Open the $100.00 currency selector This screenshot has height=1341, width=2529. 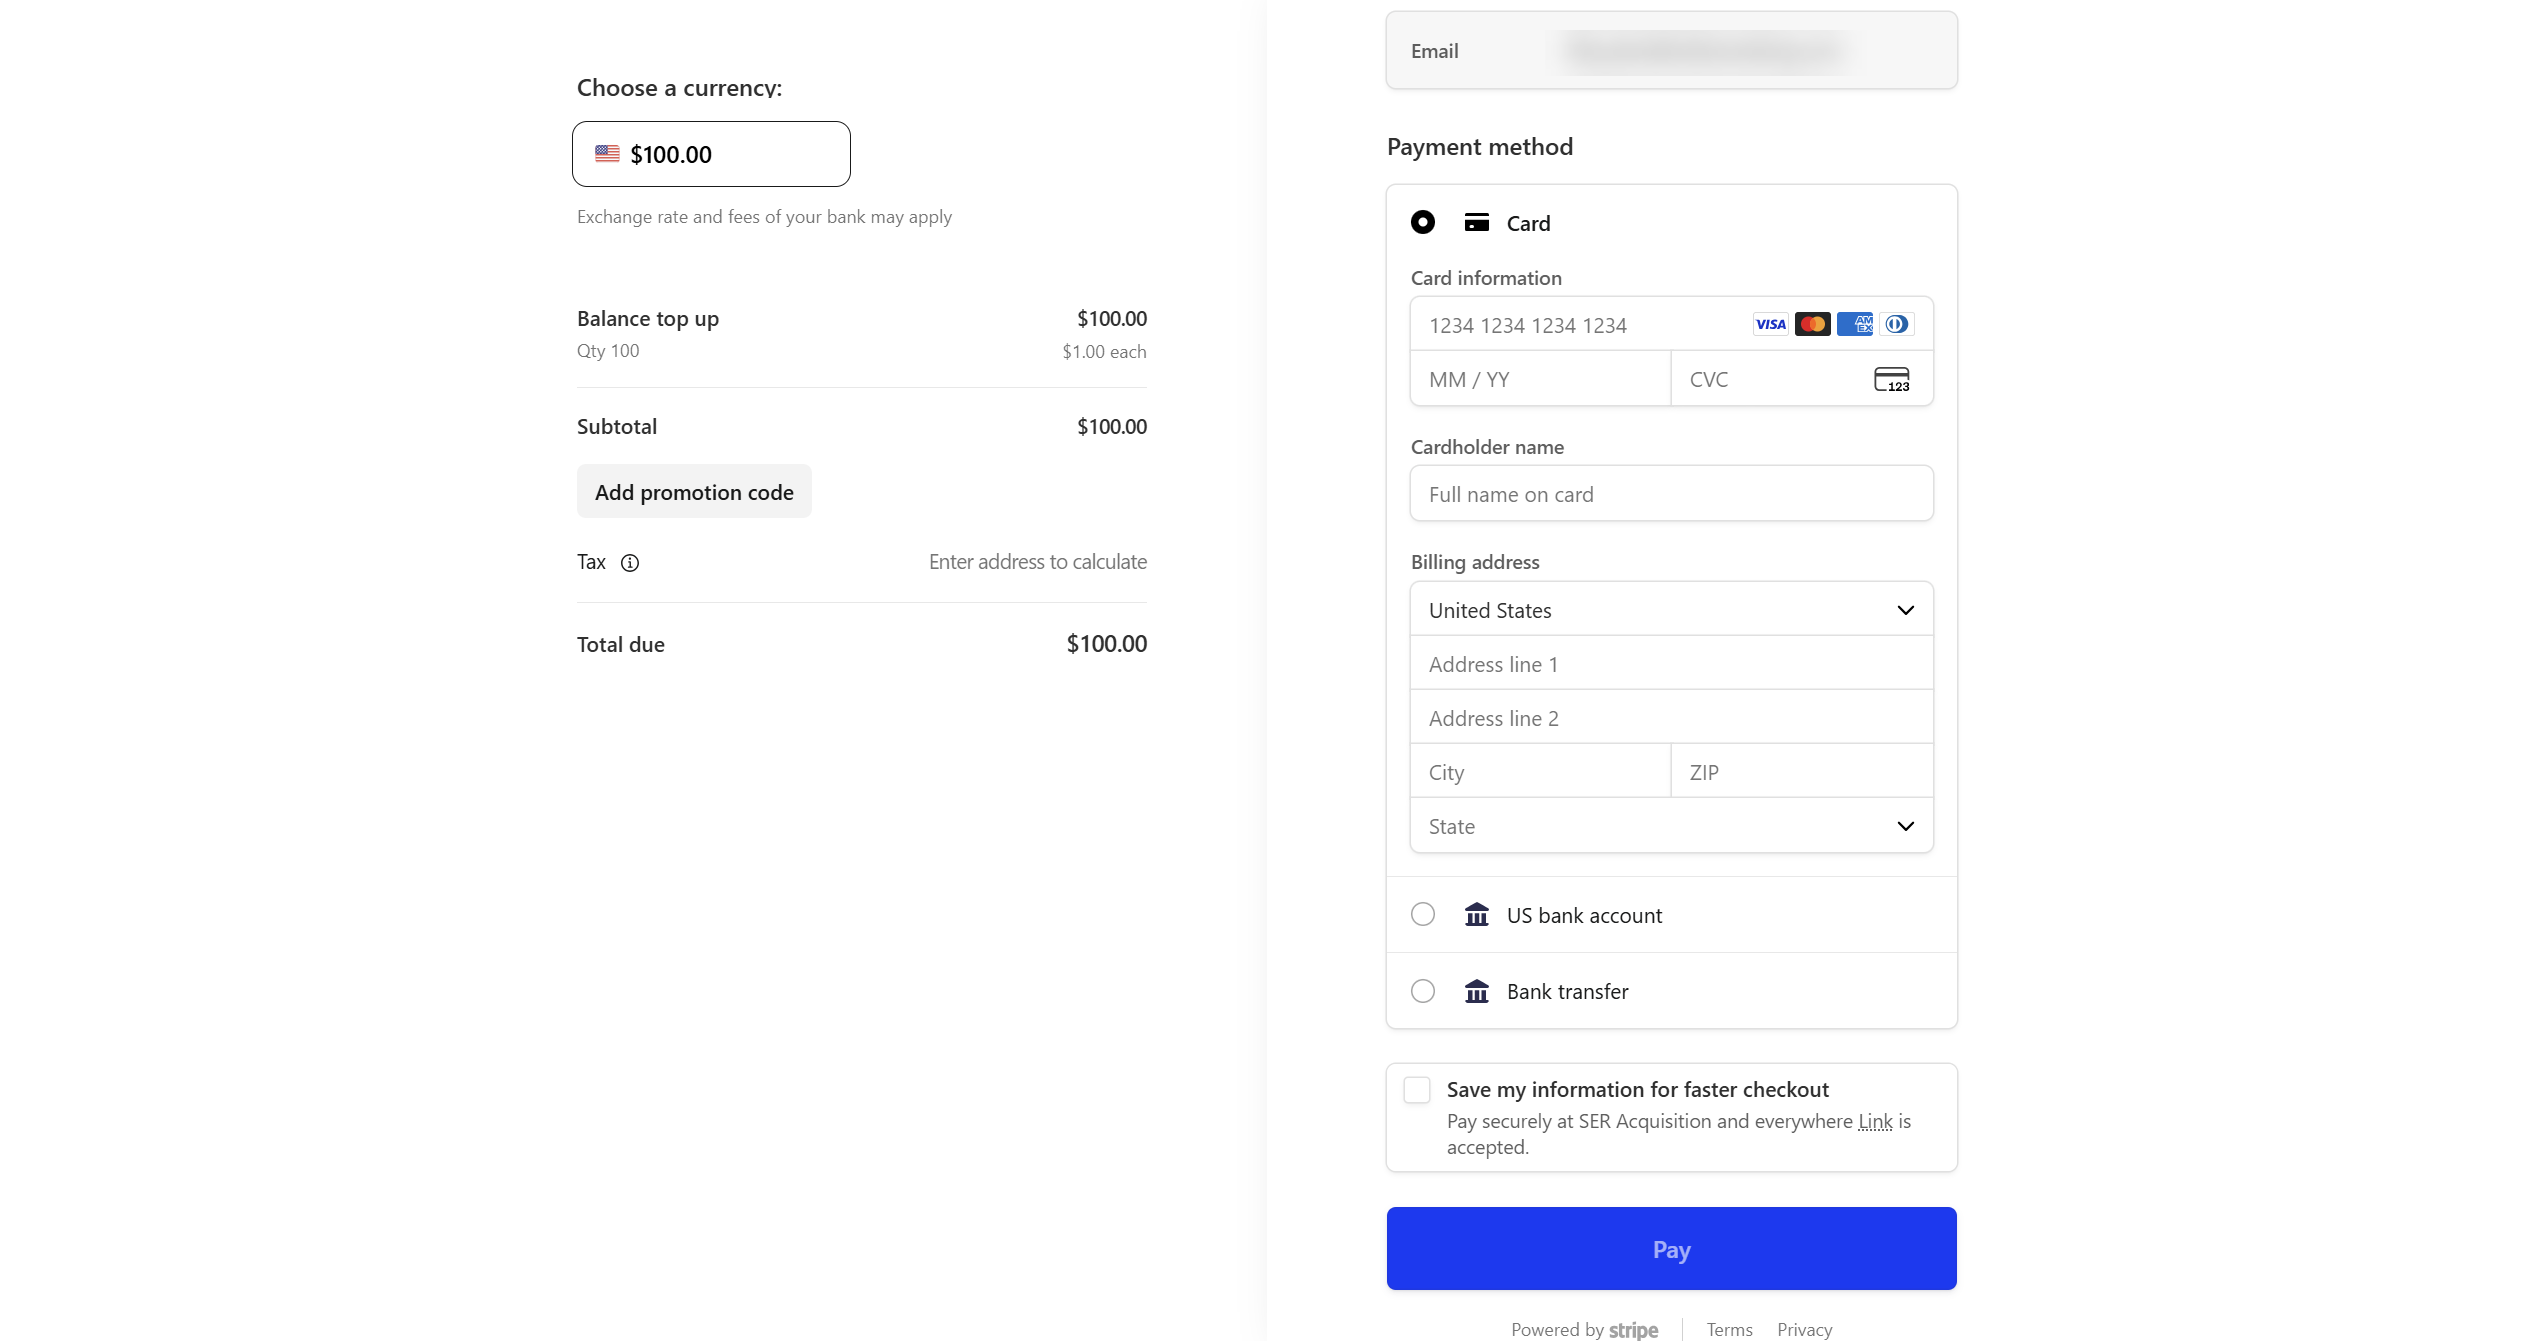[x=711, y=154]
